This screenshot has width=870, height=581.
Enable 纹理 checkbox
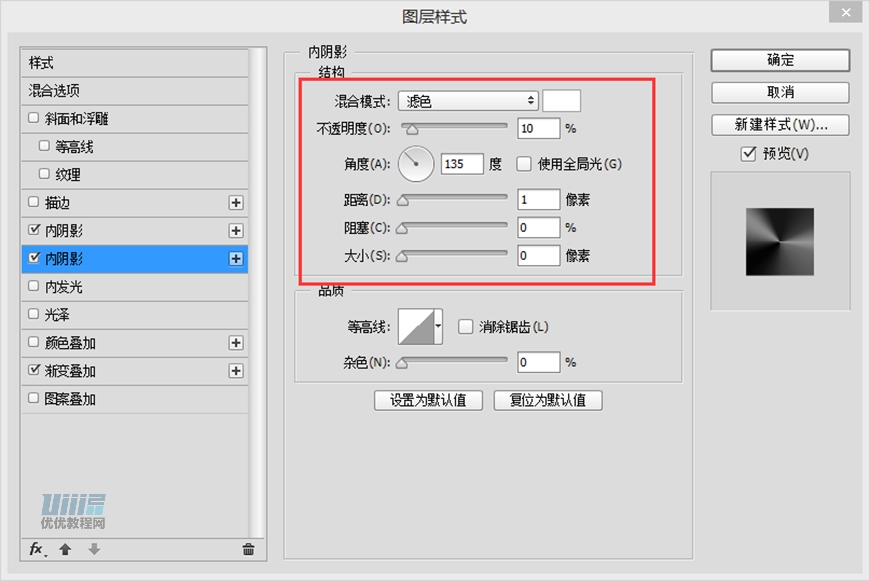point(44,174)
